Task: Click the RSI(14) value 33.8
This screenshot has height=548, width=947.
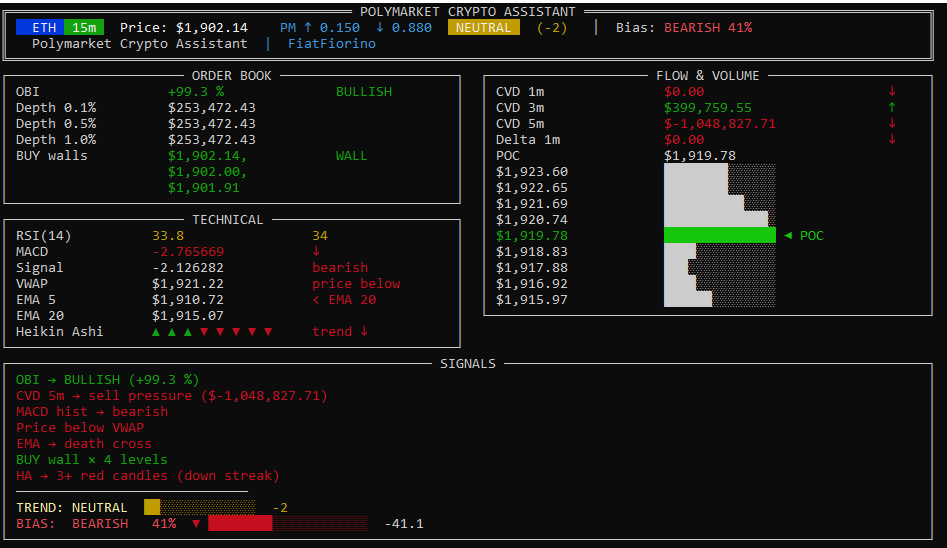Action: 168,236
